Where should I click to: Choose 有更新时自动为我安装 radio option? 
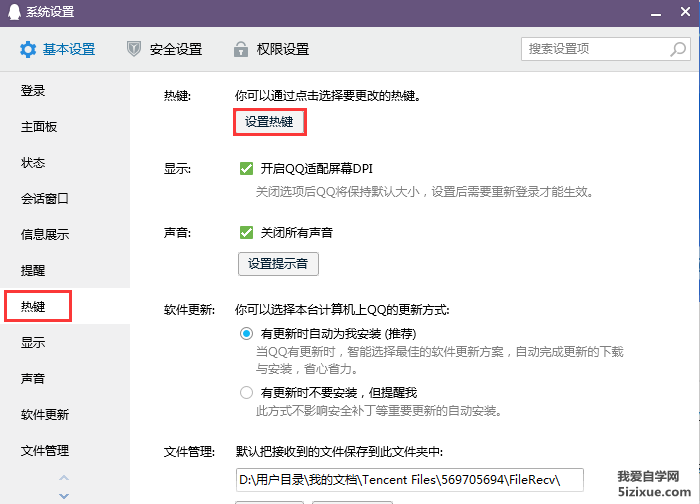(246, 334)
